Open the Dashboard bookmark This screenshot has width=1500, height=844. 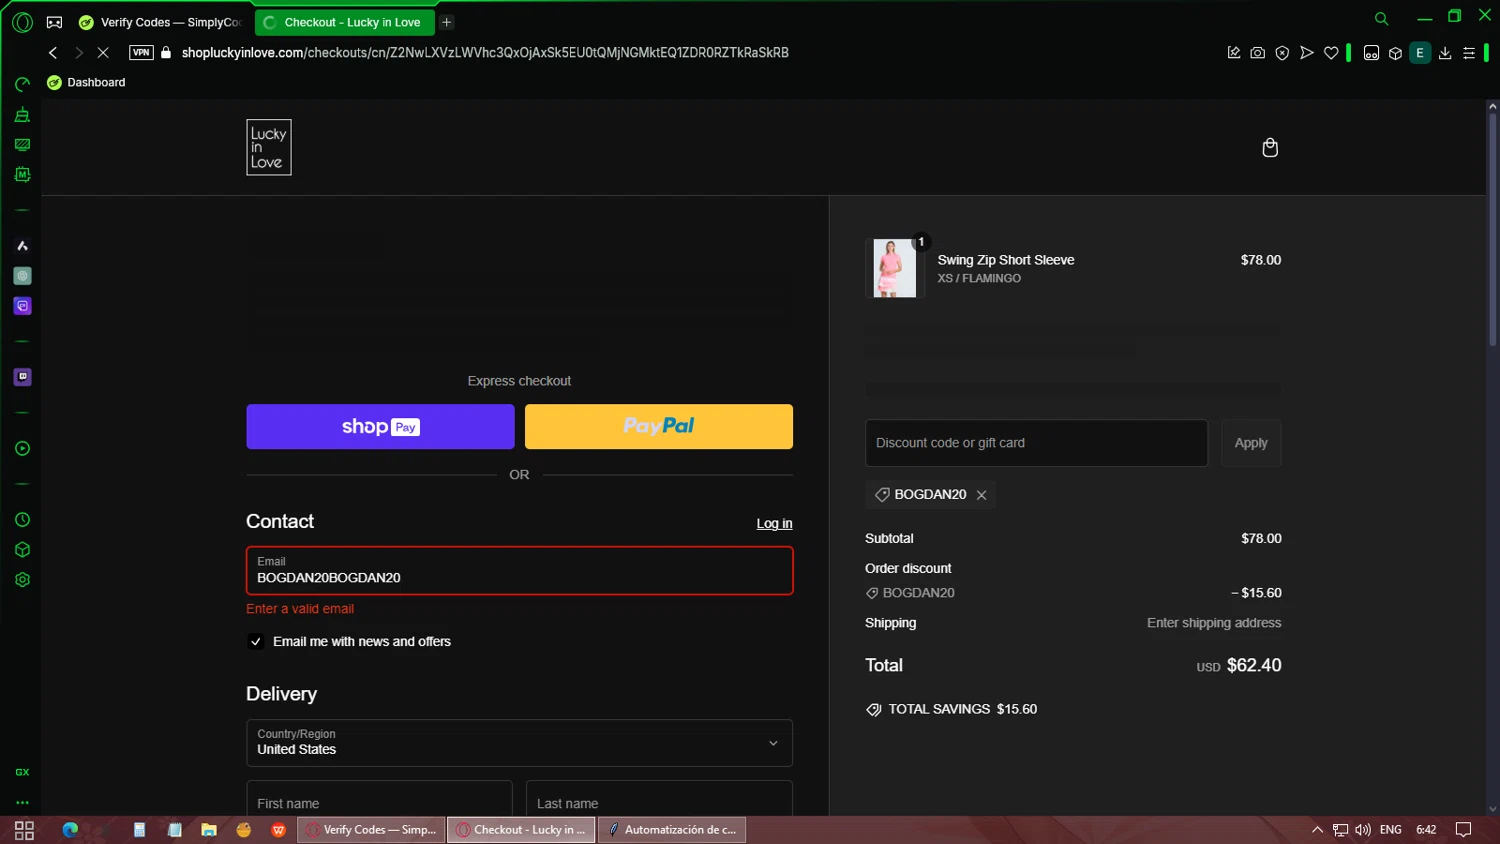86,83
